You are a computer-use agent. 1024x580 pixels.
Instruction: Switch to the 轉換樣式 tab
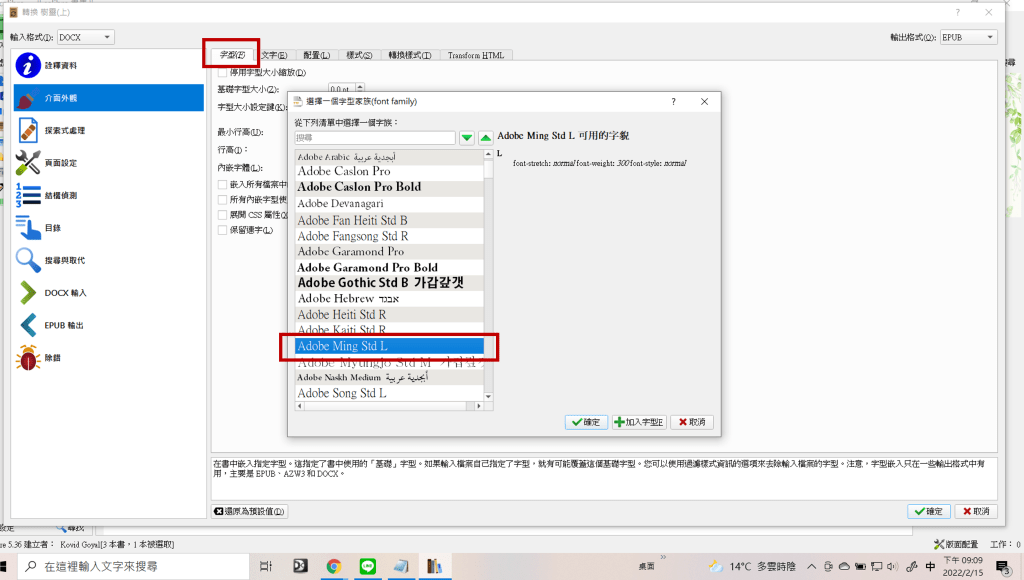pyautogui.click(x=409, y=55)
